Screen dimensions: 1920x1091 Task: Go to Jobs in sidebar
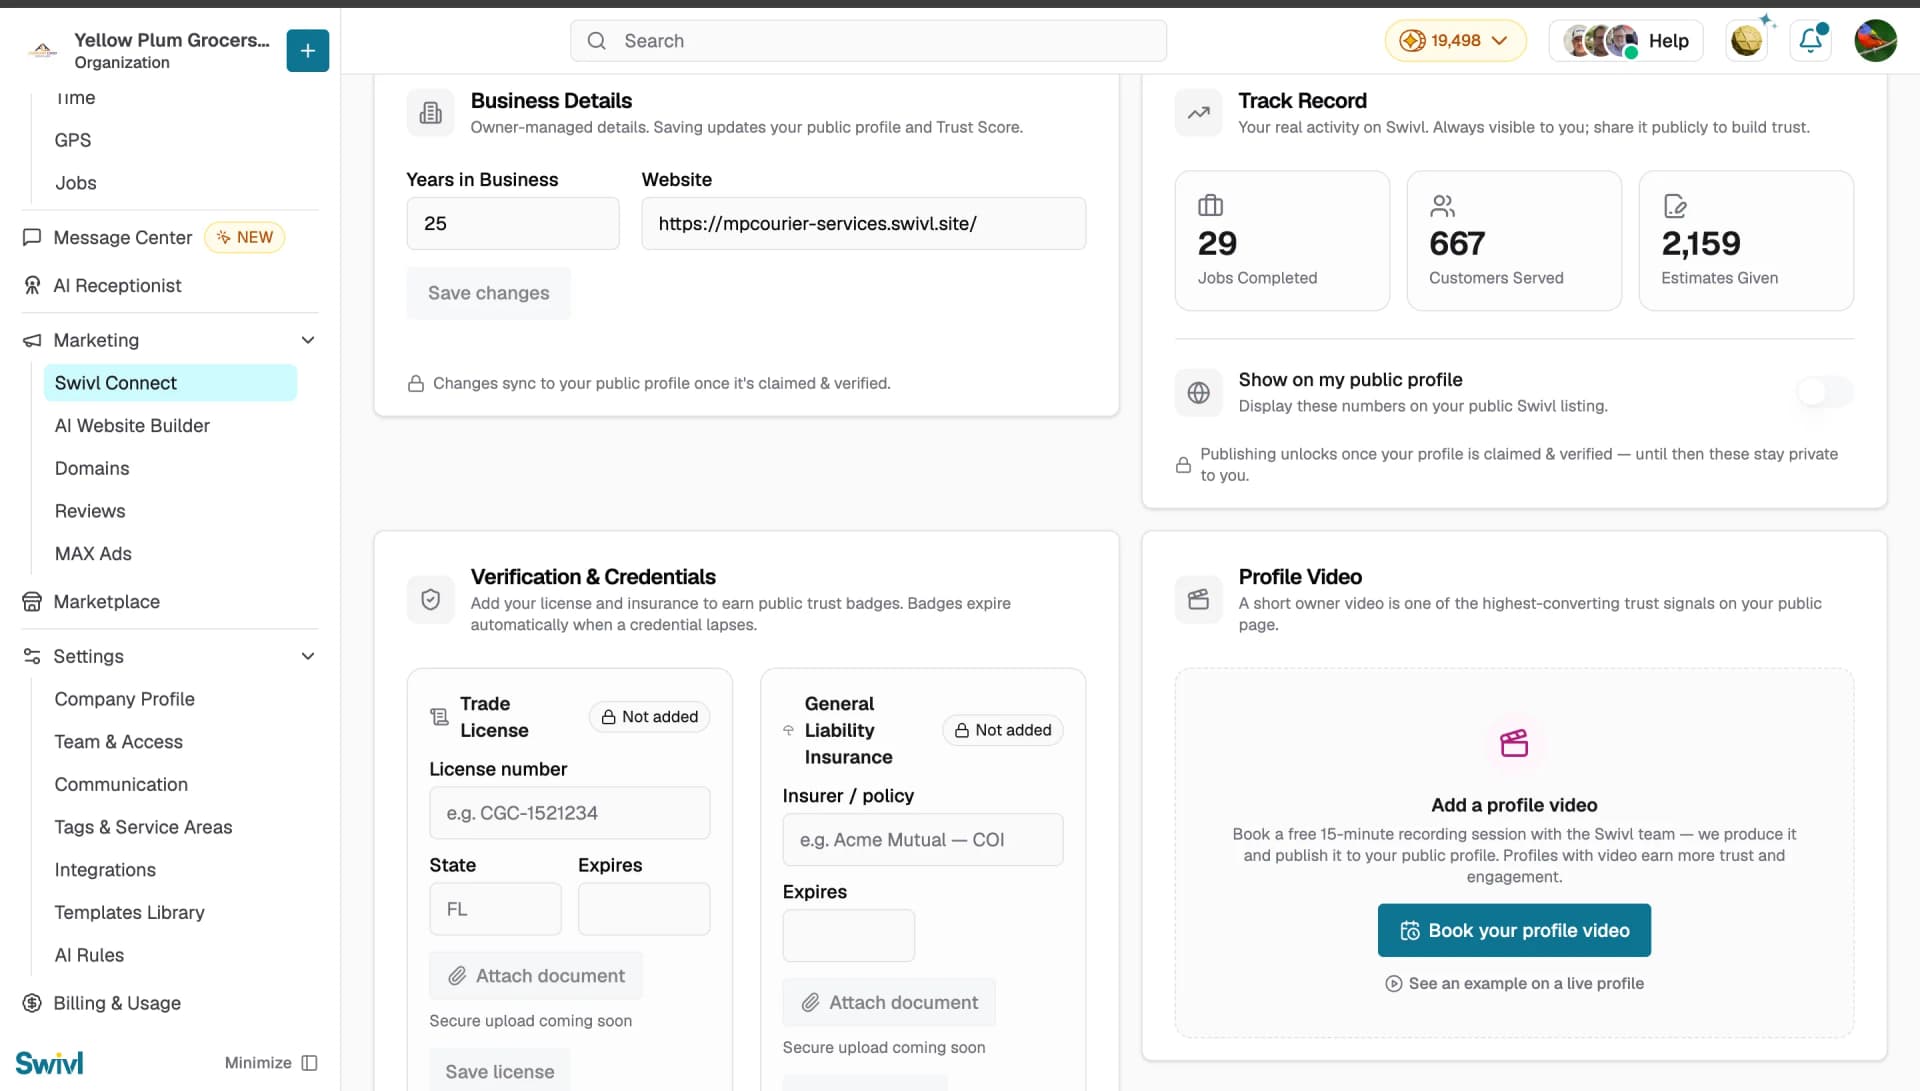tap(76, 183)
